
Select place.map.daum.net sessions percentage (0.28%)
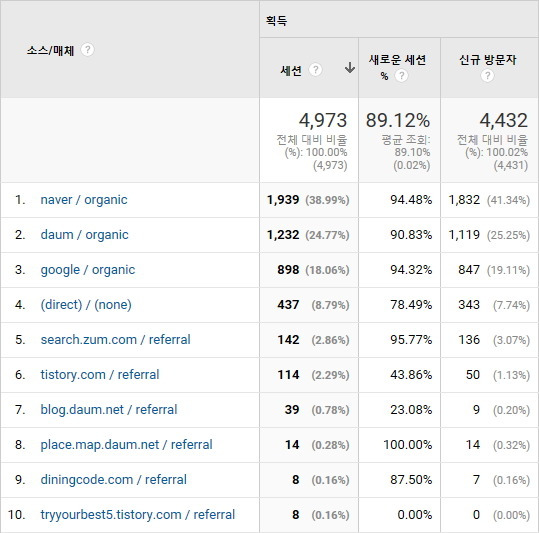click(x=330, y=445)
